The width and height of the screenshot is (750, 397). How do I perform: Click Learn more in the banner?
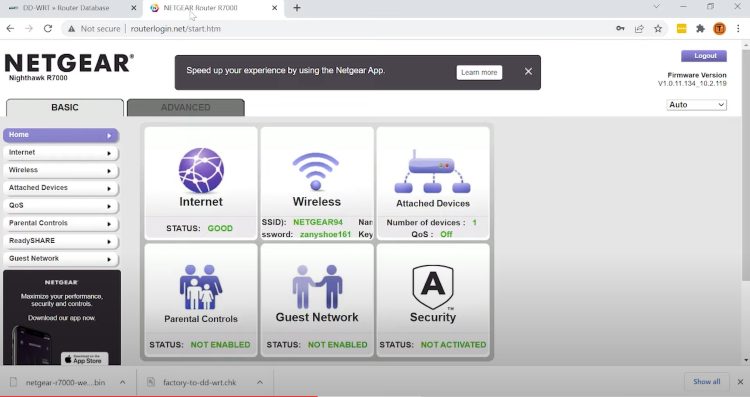coord(479,72)
